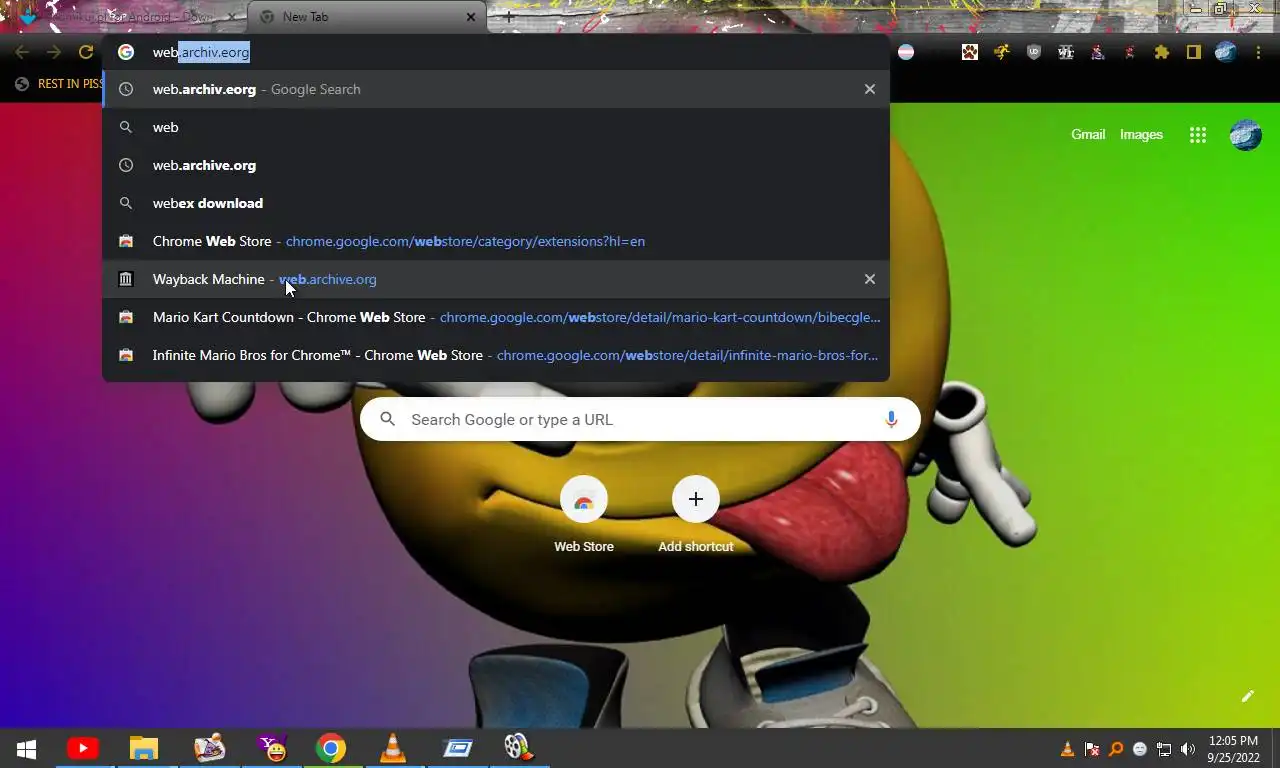Close the New Tab tab

coord(471,17)
